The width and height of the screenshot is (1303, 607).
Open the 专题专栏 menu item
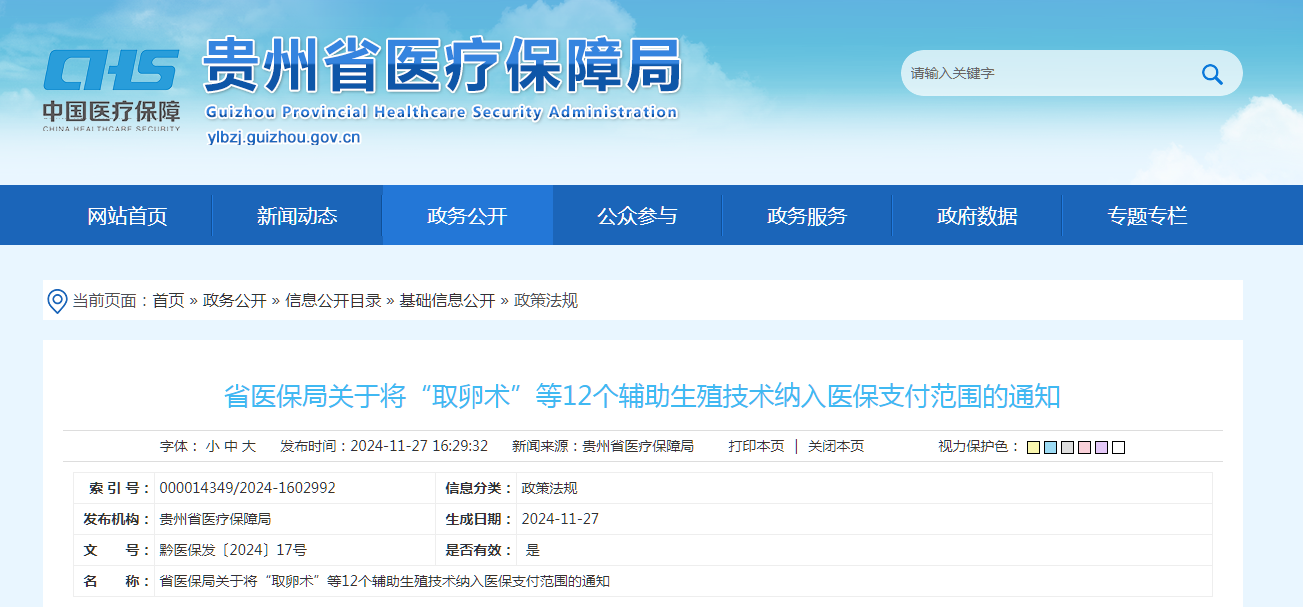point(1147,215)
